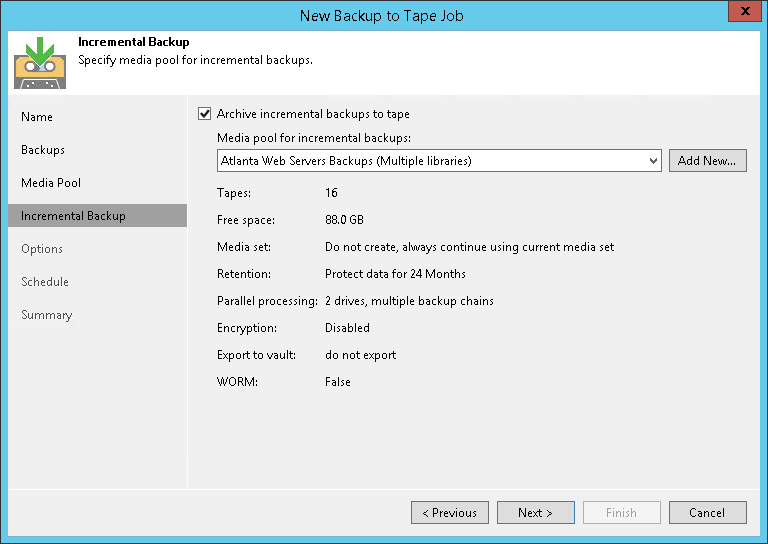Uncheck Archive incremental backups to tape
768x544 pixels.
coord(206,114)
